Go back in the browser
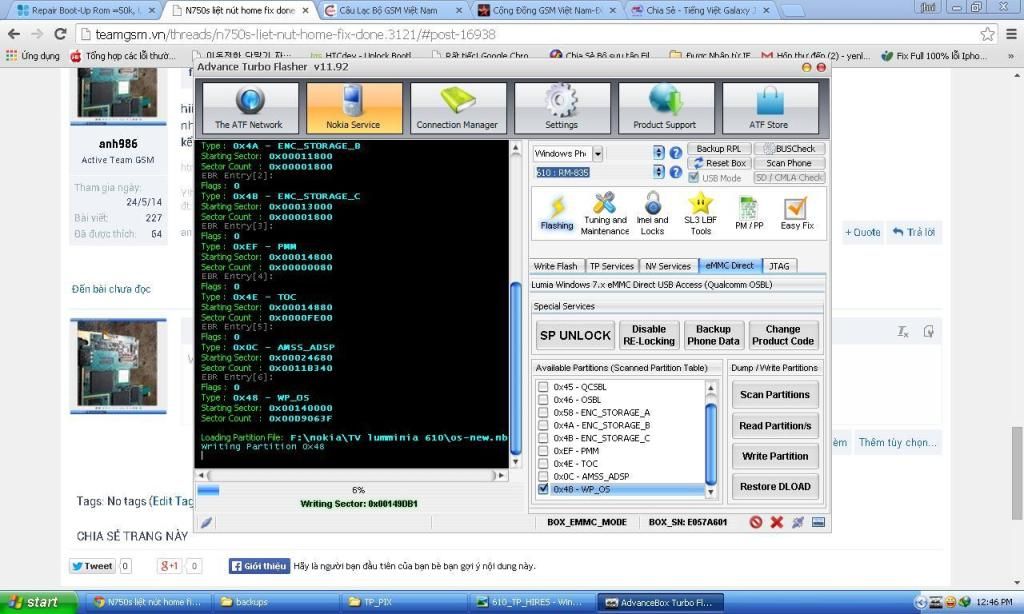The height and width of the screenshot is (614, 1024). (14, 34)
